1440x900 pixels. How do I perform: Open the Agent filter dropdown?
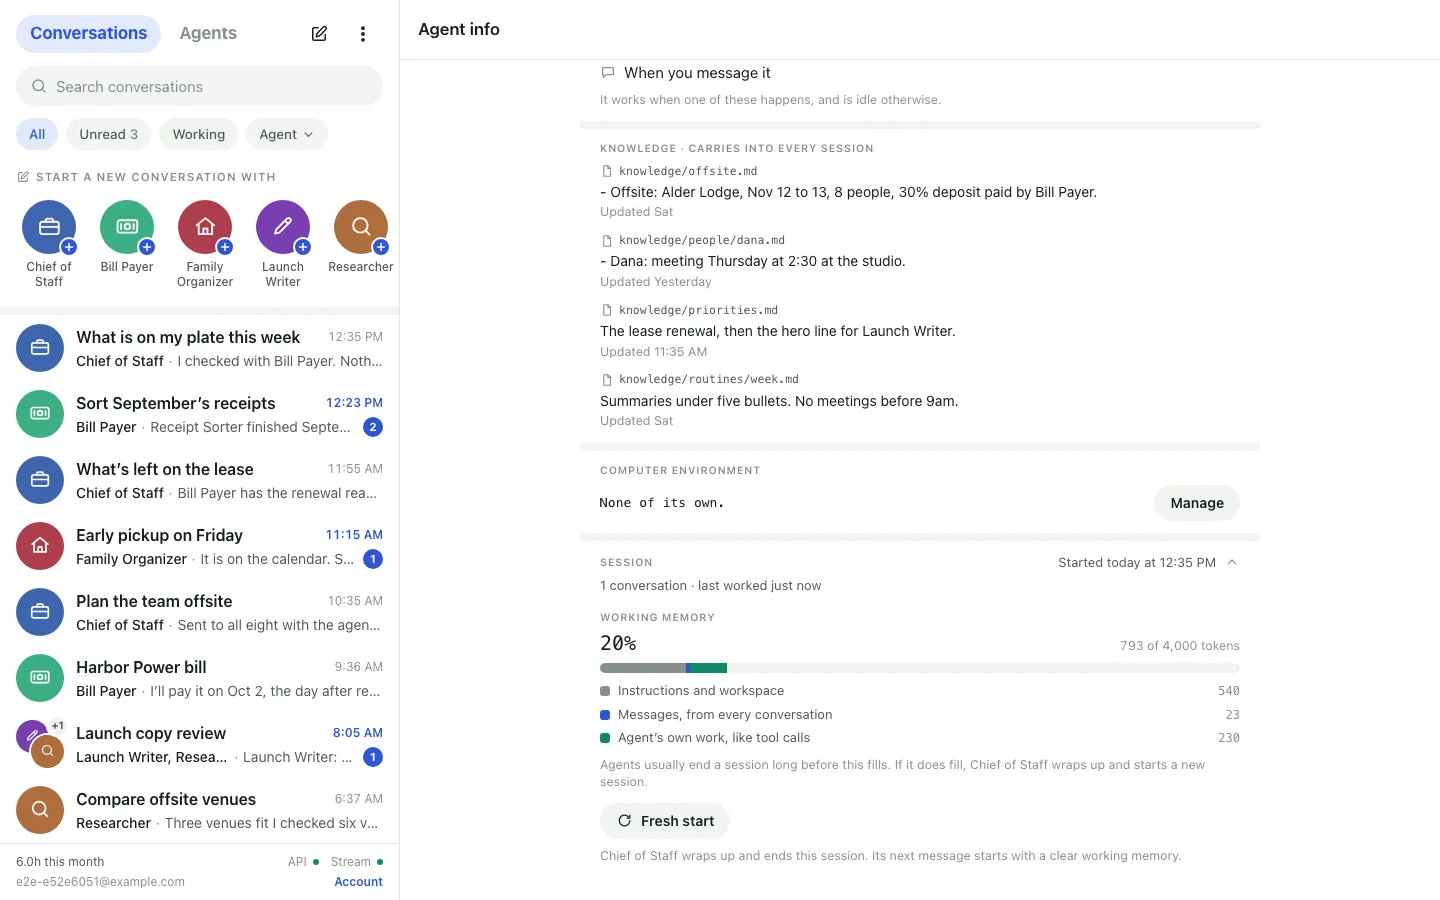click(x=287, y=134)
